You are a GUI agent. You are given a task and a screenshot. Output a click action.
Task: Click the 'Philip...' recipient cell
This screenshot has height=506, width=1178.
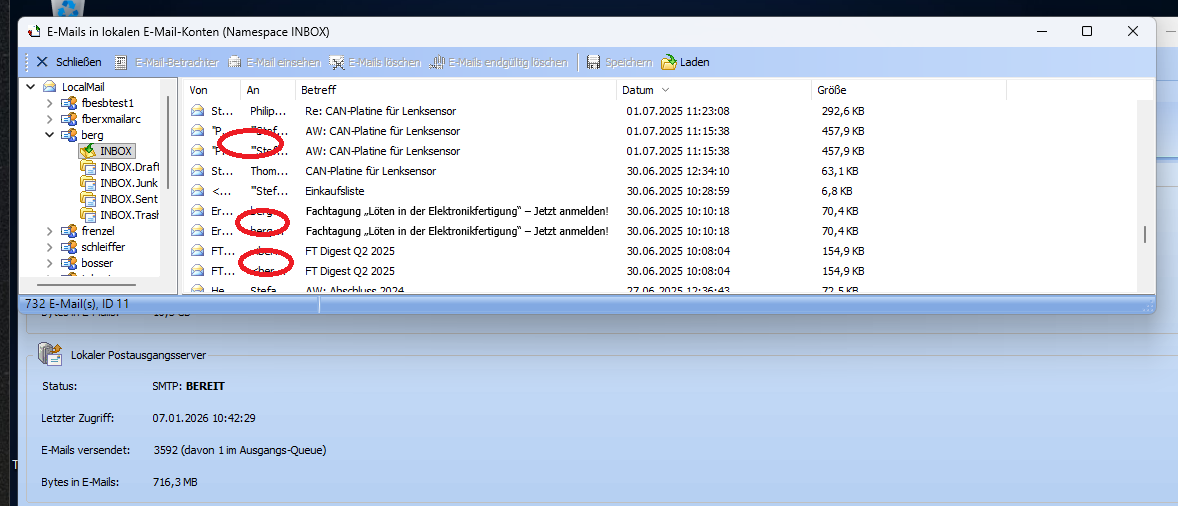pos(268,111)
